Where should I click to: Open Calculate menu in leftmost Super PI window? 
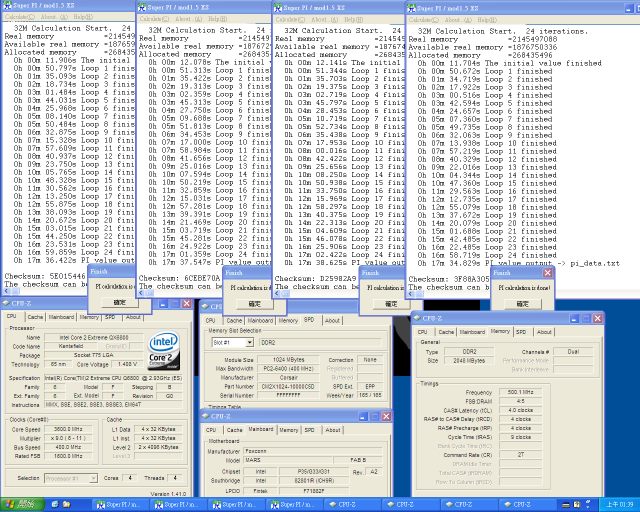pyautogui.click(x=20, y=17)
